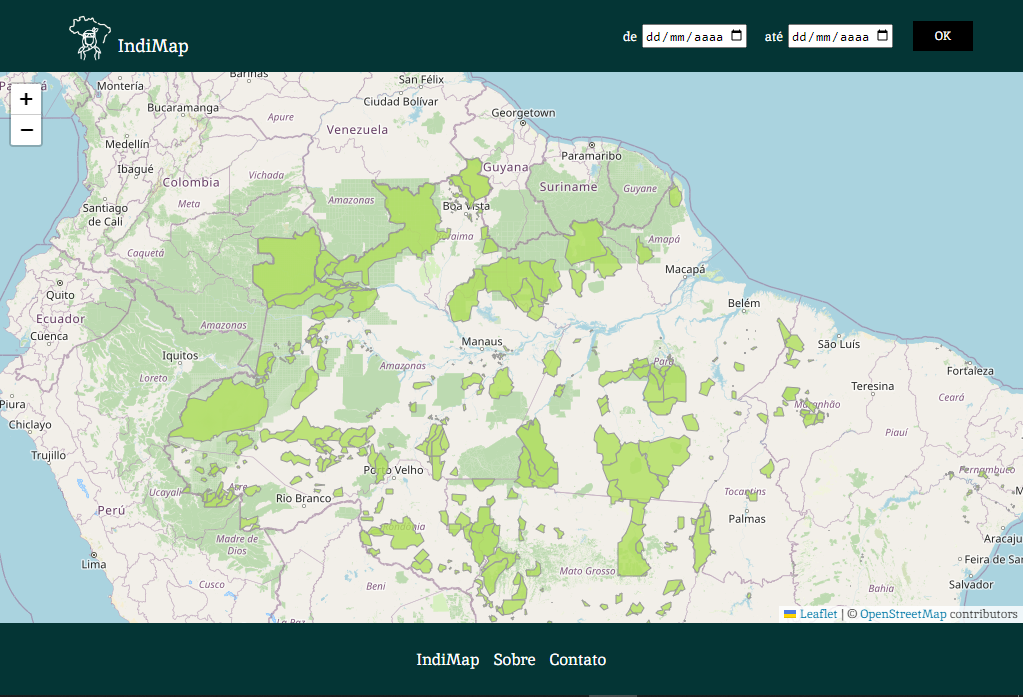Zoom out of the map with the minus button
Image resolution: width=1024 pixels, height=699 pixels.
click(x=26, y=130)
